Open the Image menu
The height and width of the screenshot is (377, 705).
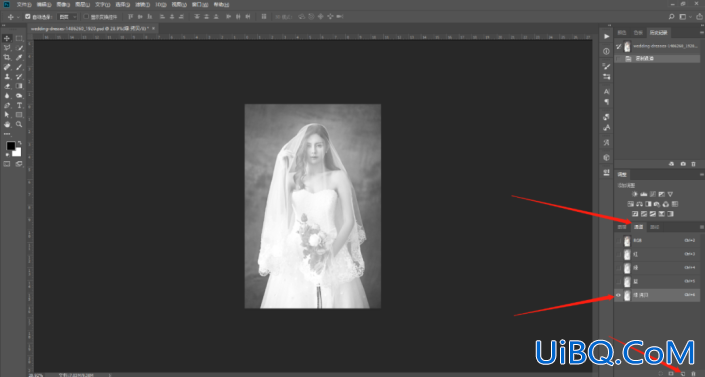tap(63, 4)
